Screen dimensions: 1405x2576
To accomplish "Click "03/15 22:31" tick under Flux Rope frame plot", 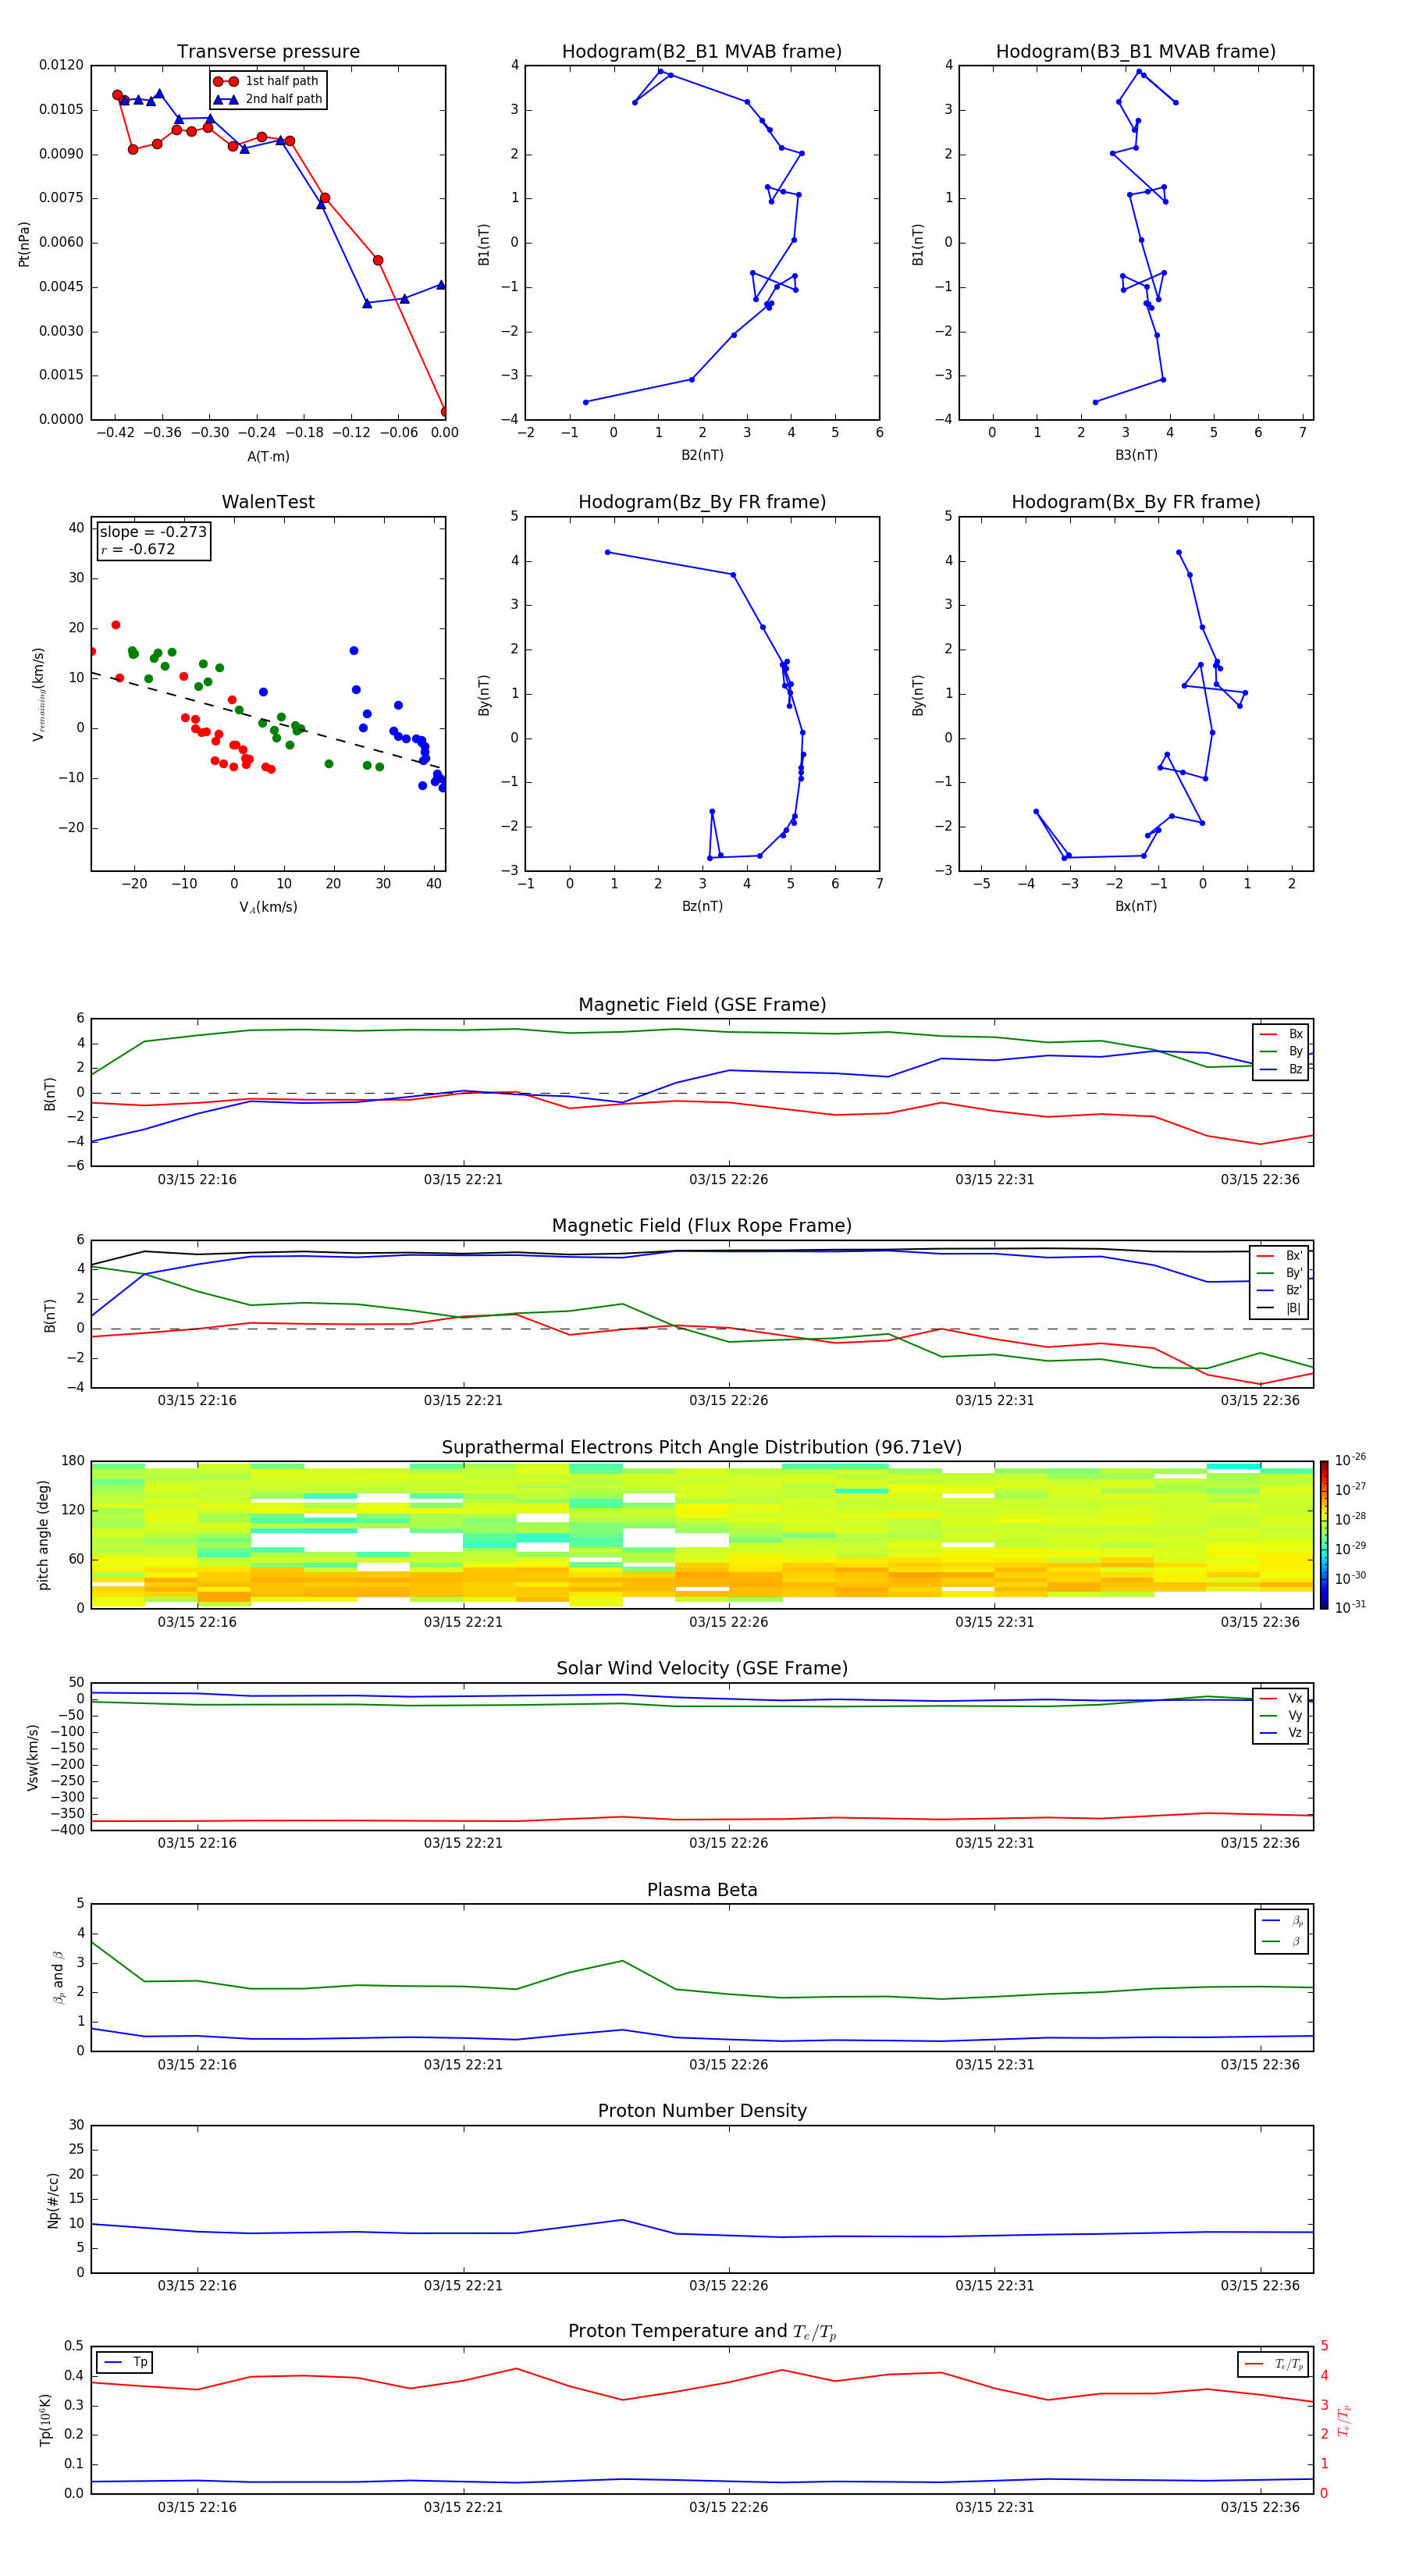I will pos(994,1401).
